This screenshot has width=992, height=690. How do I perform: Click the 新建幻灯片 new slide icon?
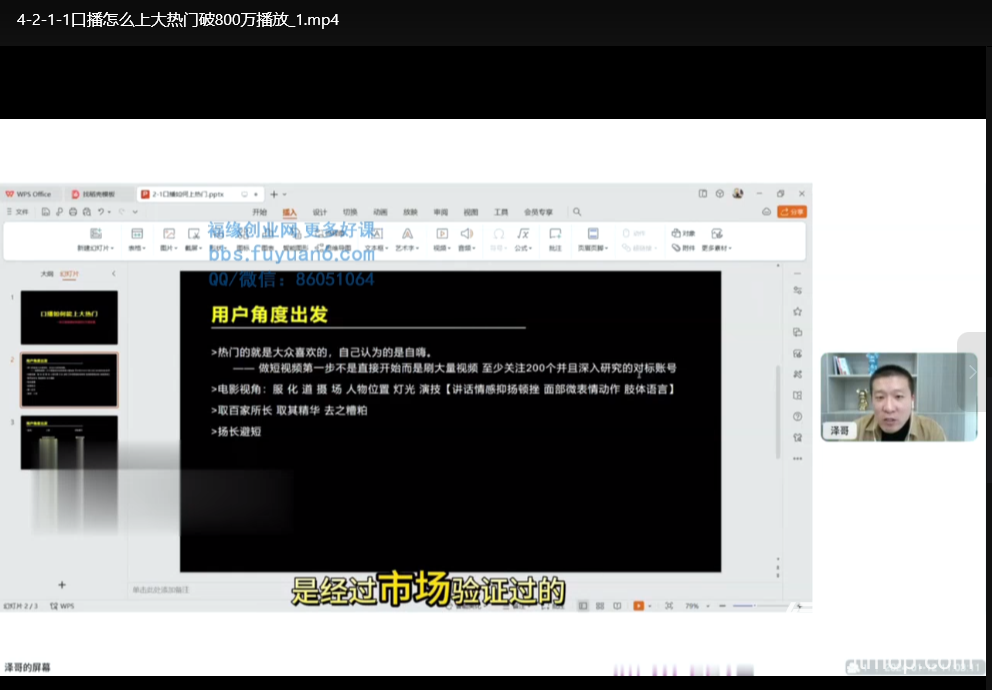96,234
